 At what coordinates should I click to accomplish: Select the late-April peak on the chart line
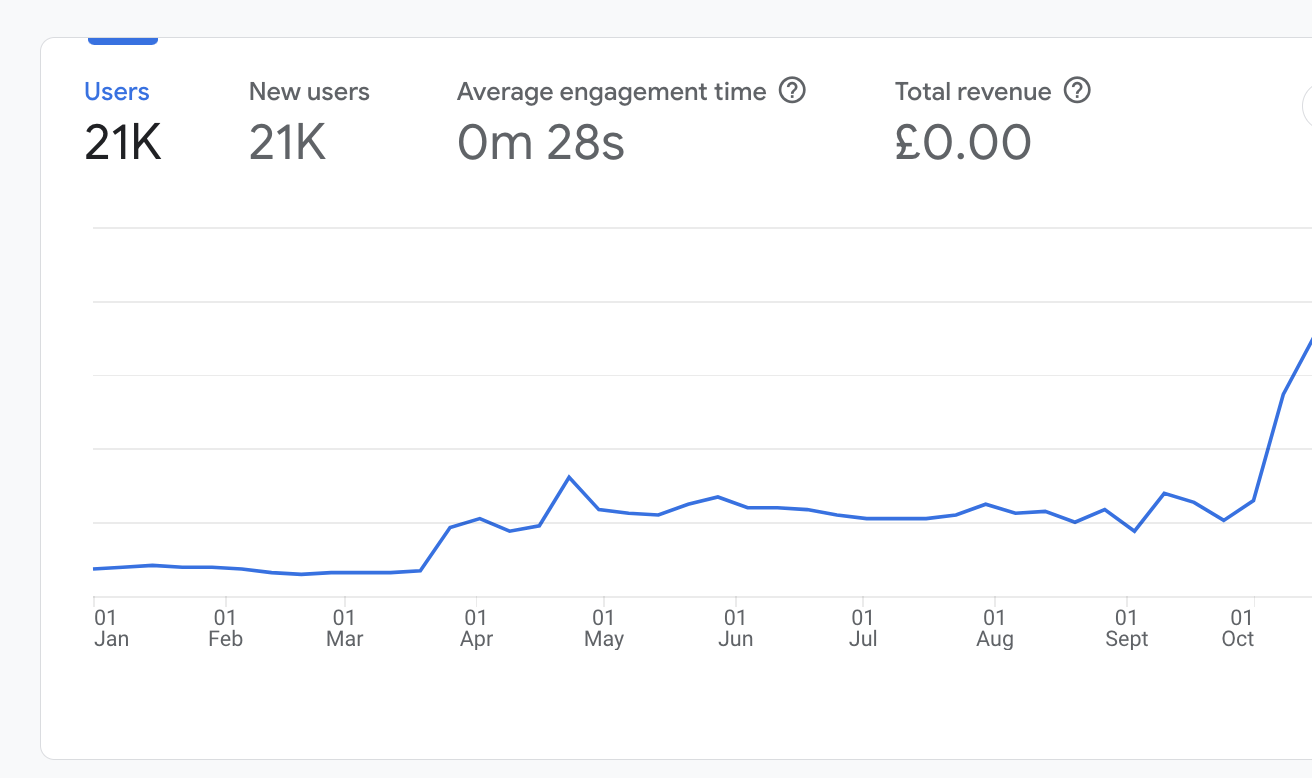click(x=569, y=477)
